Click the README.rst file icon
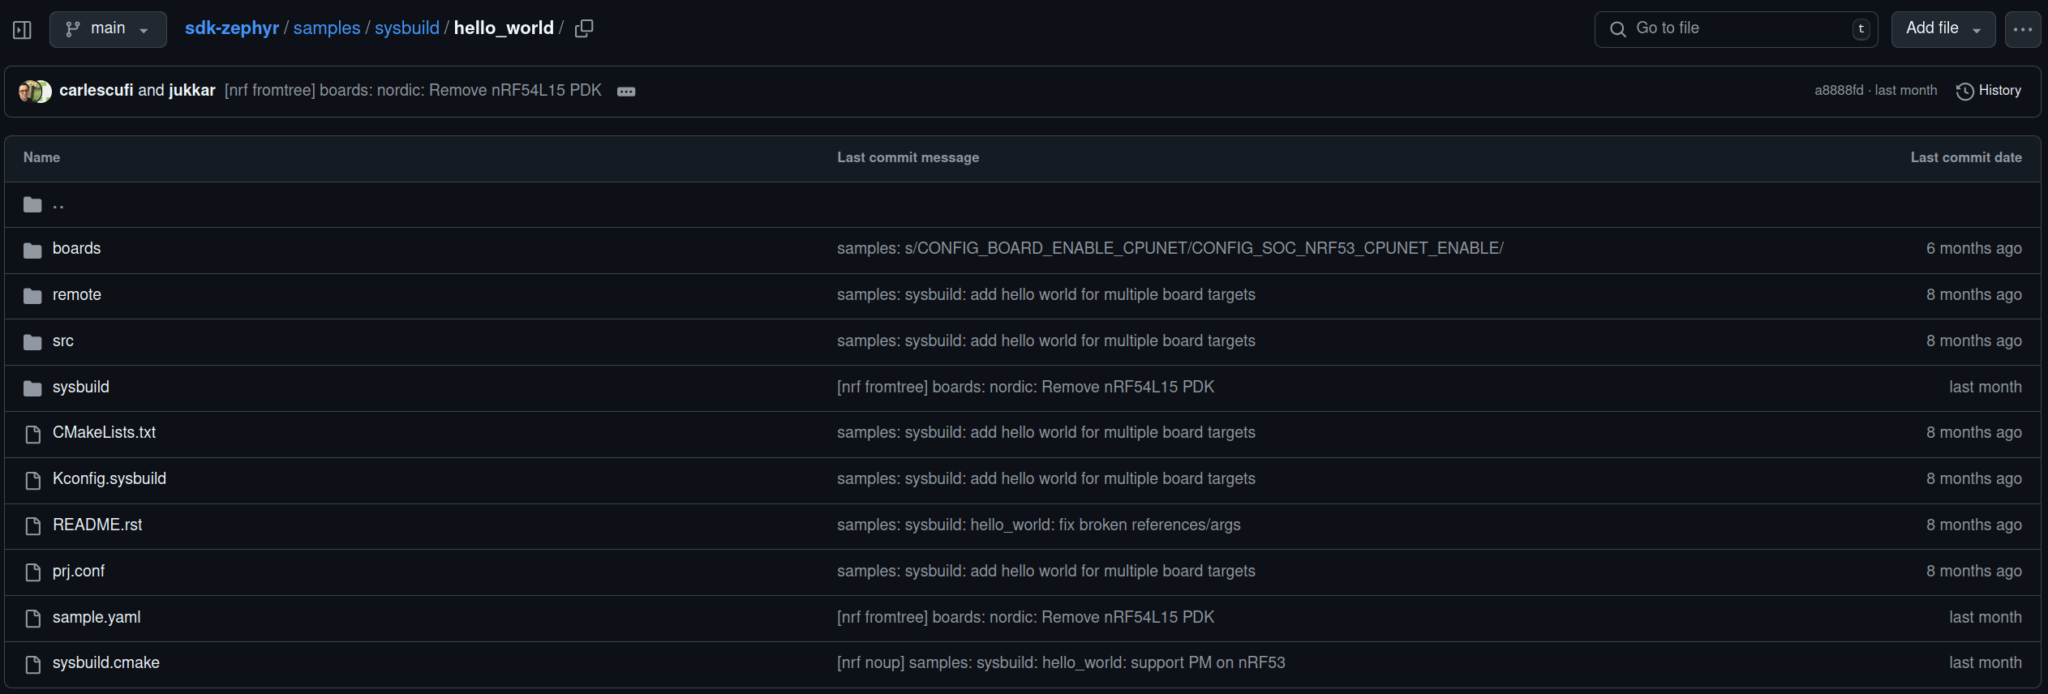 33,526
